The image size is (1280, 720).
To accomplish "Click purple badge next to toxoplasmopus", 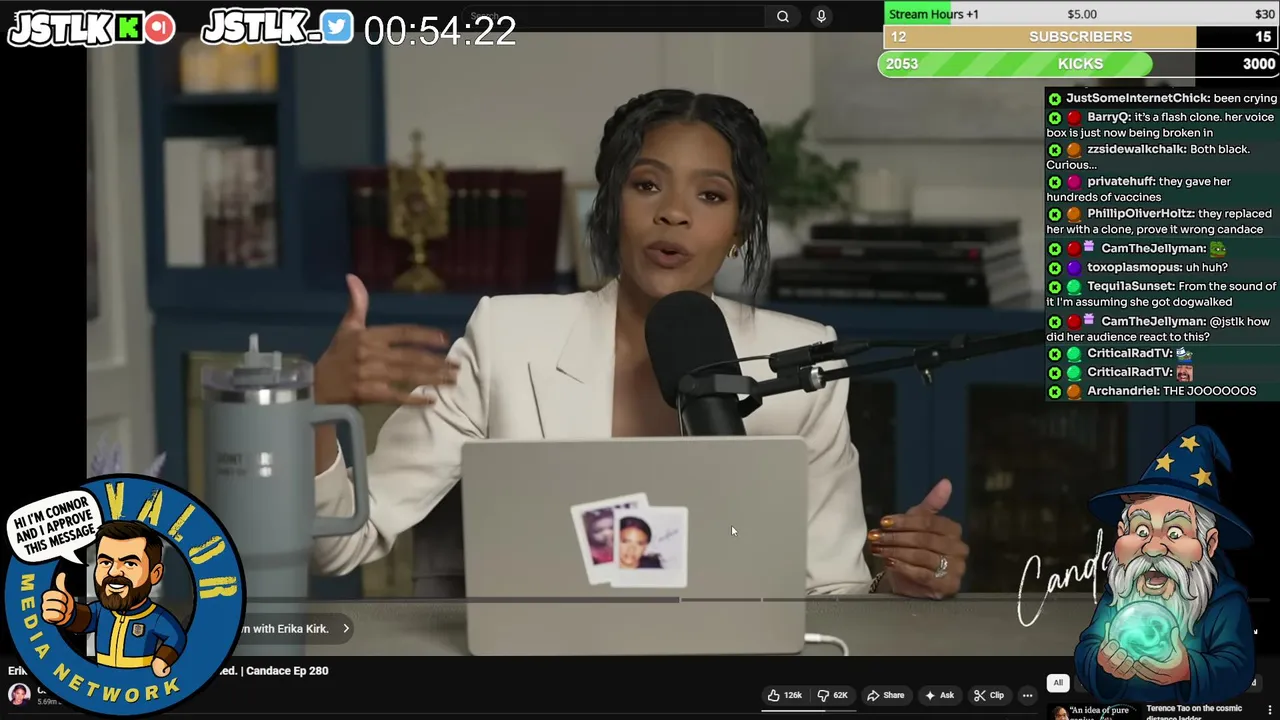I will coord(1074,268).
